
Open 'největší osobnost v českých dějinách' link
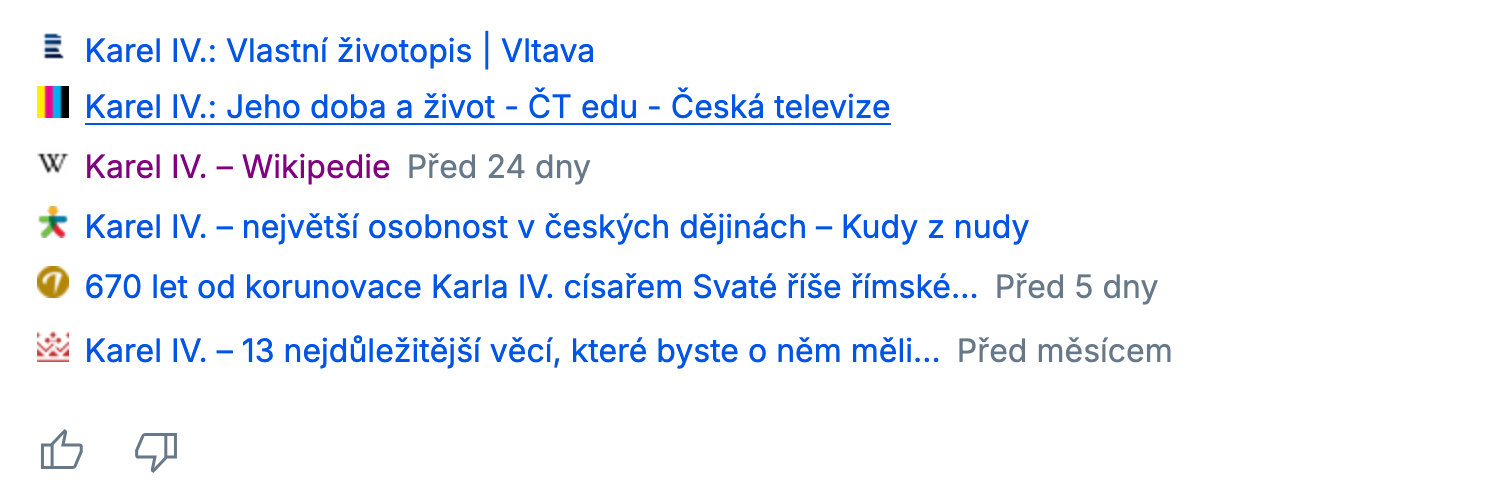[x=556, y=228]
